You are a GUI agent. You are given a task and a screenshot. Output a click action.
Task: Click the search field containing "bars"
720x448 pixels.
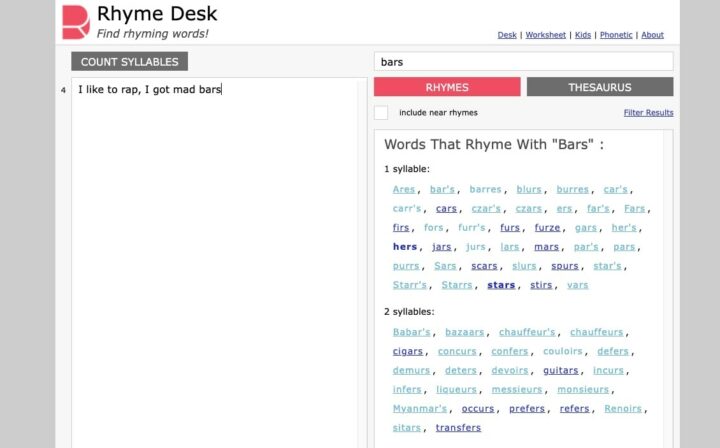click(x=523, y=62)
